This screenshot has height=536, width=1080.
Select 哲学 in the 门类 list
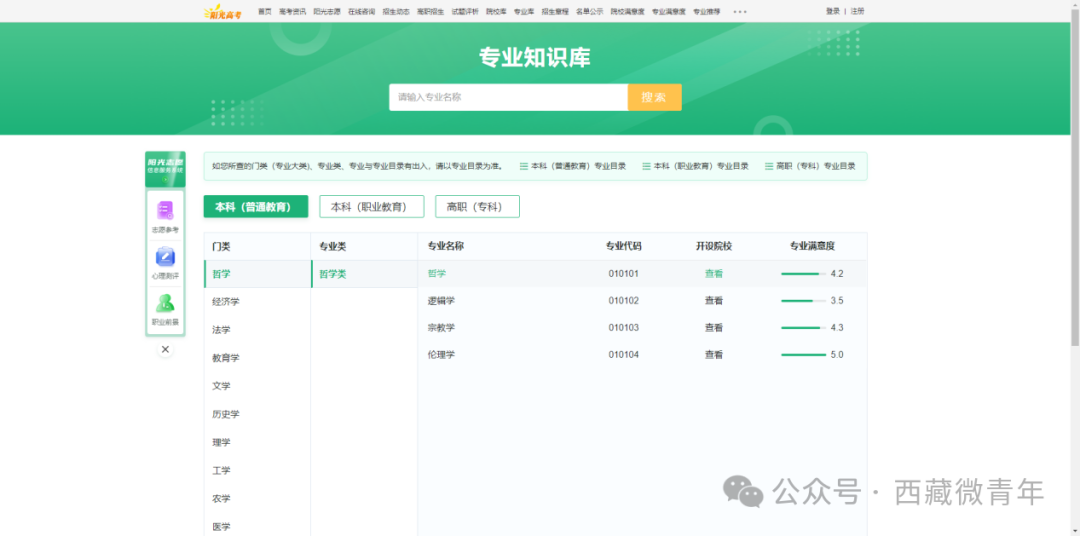pyautogui.click(x=258, y=274)
